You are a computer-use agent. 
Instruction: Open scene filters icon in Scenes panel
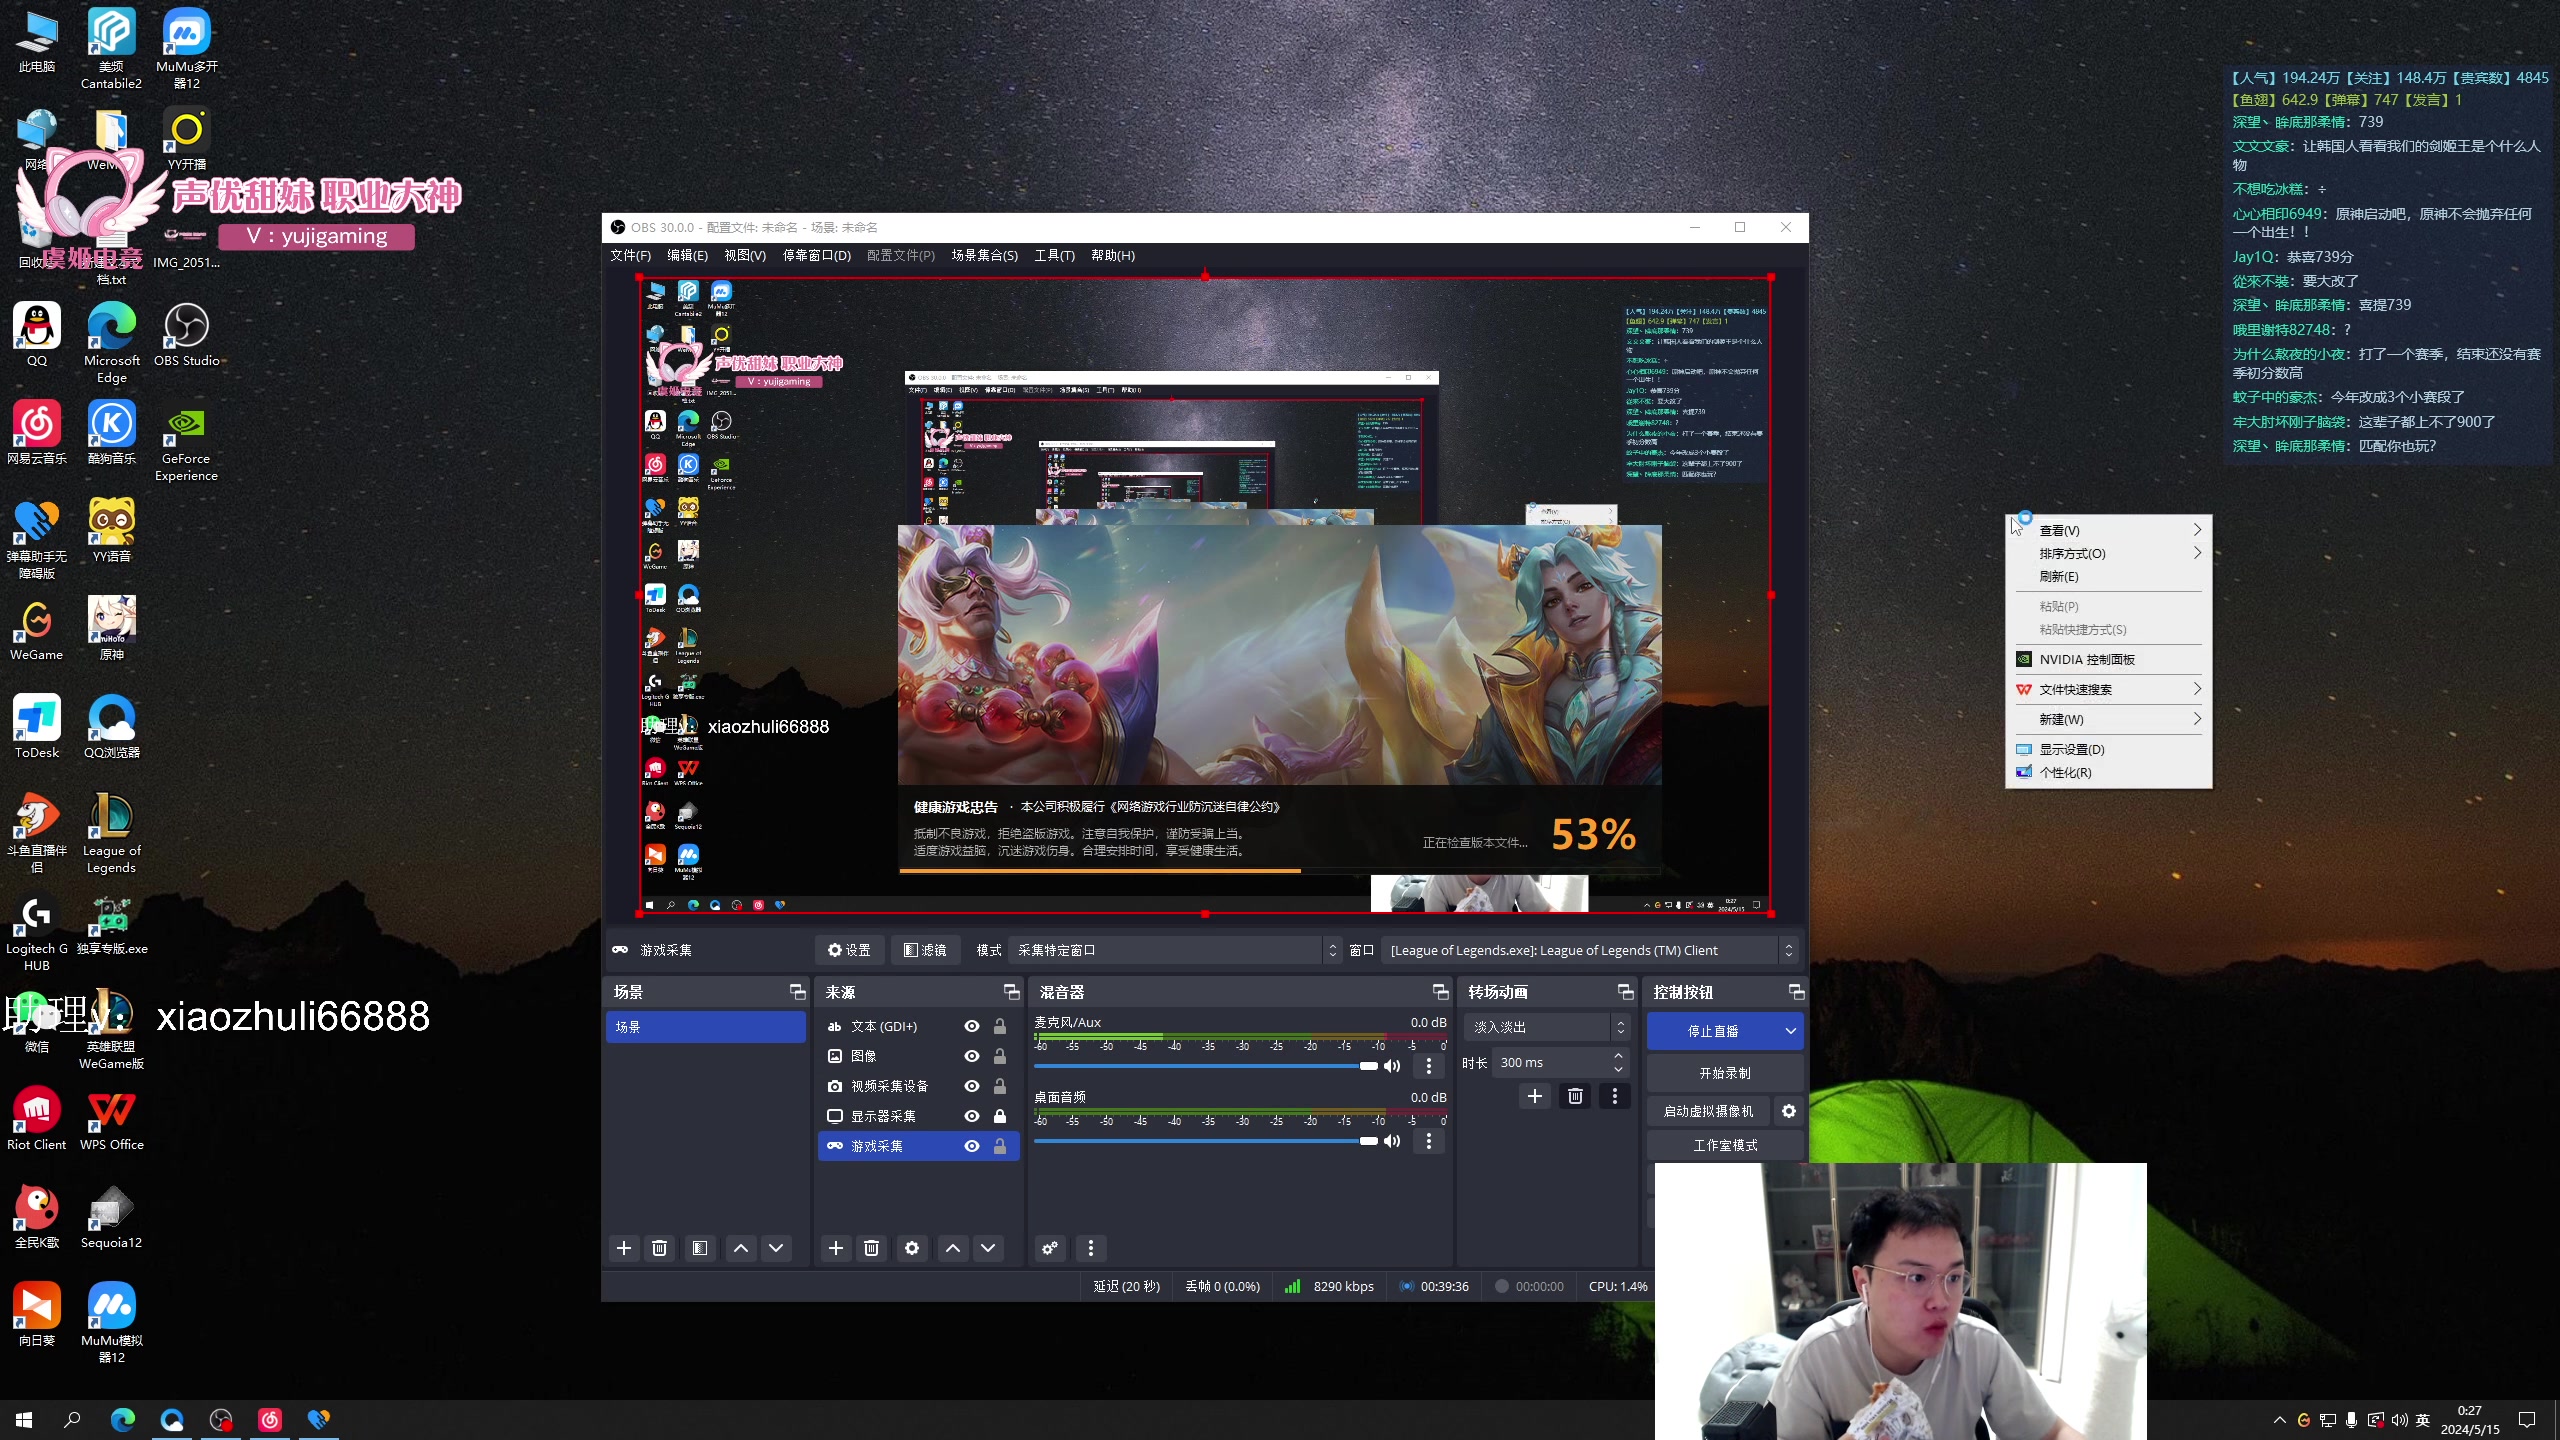coord(700,1248)
